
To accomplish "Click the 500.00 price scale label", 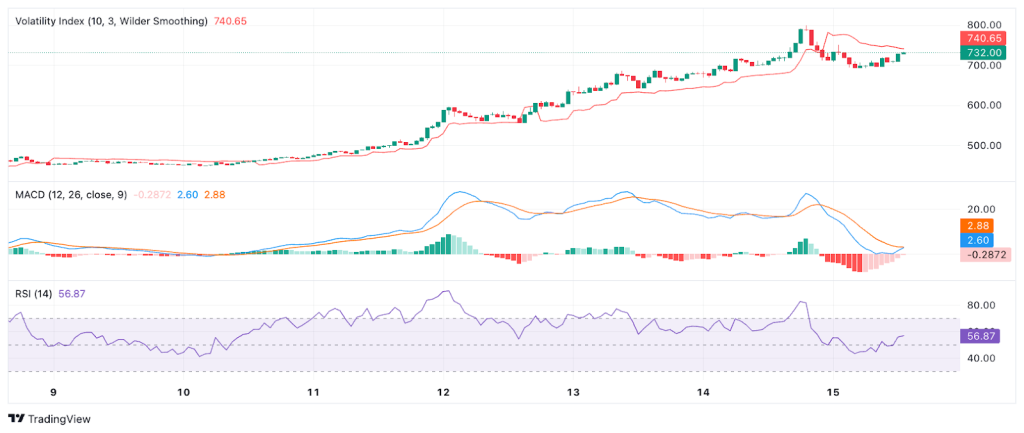I will coord(985,145).
